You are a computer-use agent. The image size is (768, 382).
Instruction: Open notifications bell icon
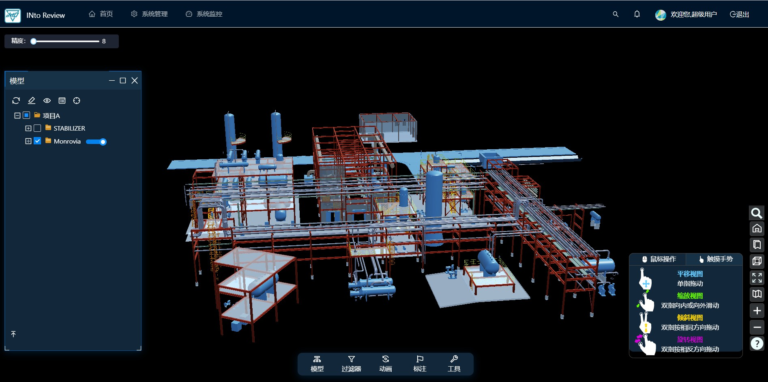[637, 14]
